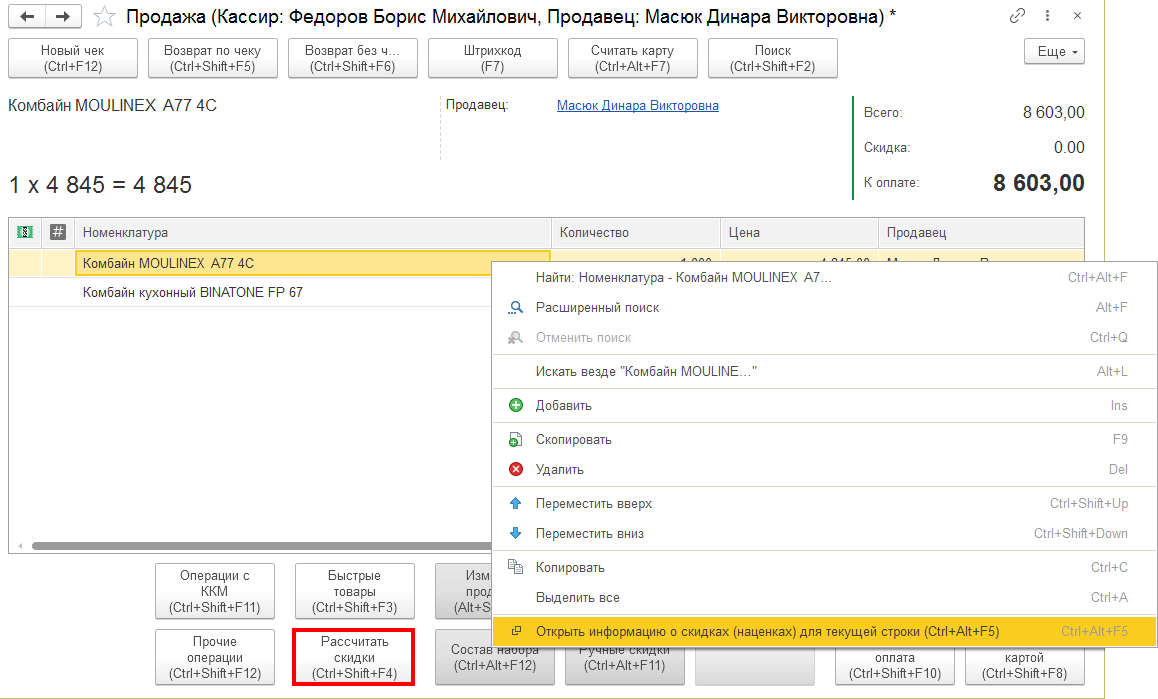Viewport: 1158px width, 699px height.
Task: Click the back navigation arrow
Action: pyautogui.click(x=27, y=16)
